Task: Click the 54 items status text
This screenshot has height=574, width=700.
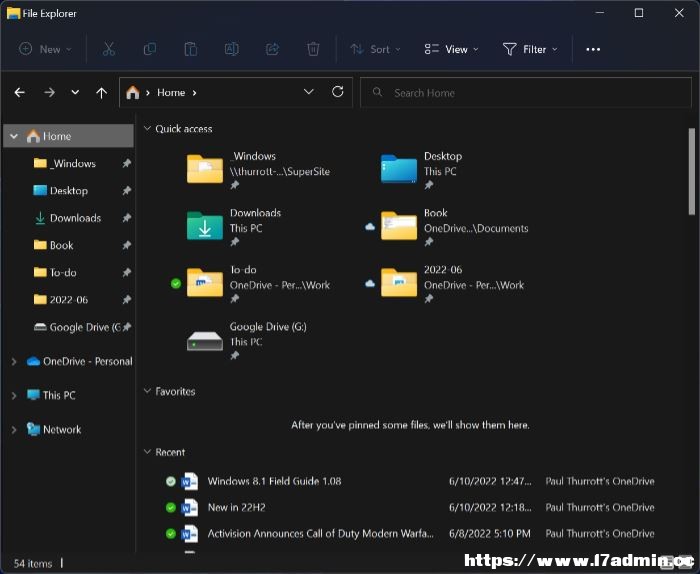Action: click(x=33, y=563)
